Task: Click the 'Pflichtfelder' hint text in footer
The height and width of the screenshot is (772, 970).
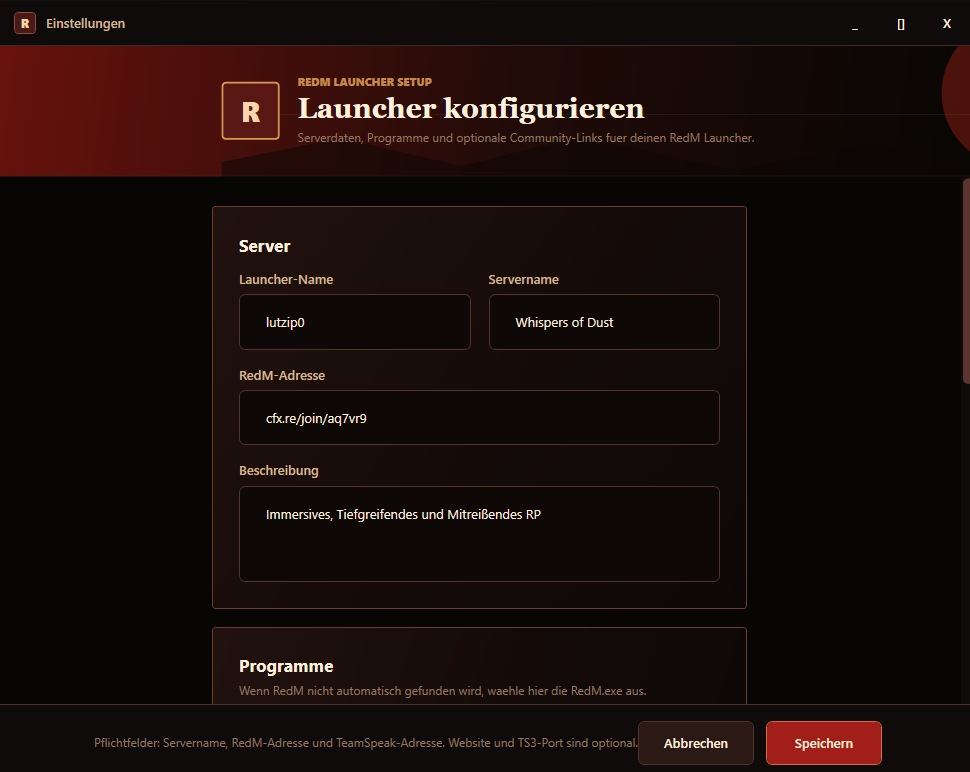Action: (366, 743)
